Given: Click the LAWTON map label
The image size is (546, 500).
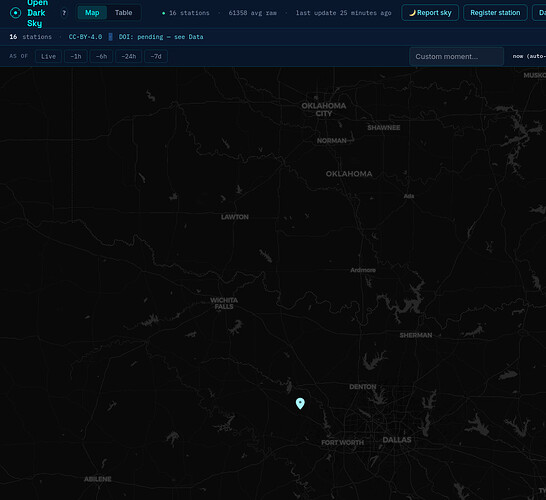Looking at the screenshot, I should coord(235,217).
